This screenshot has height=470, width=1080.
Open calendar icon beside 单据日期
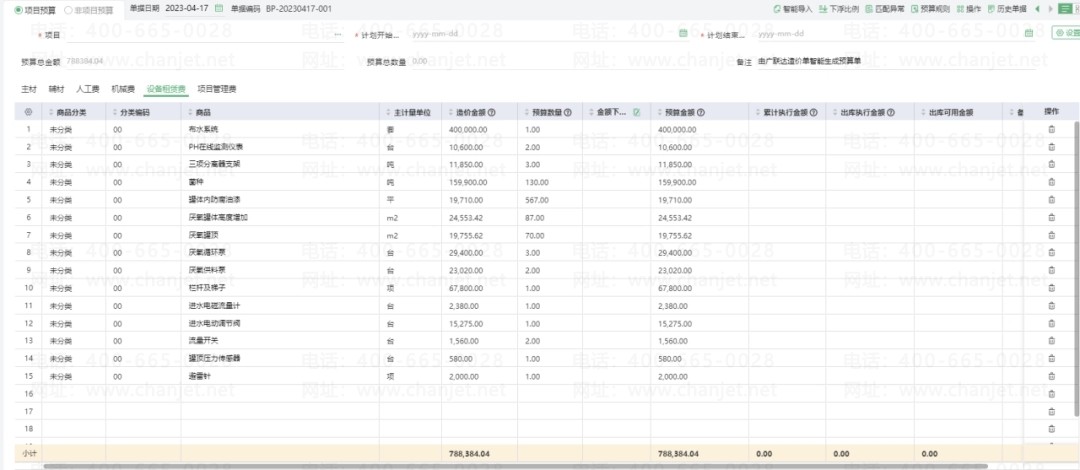(x=219, y=9)
